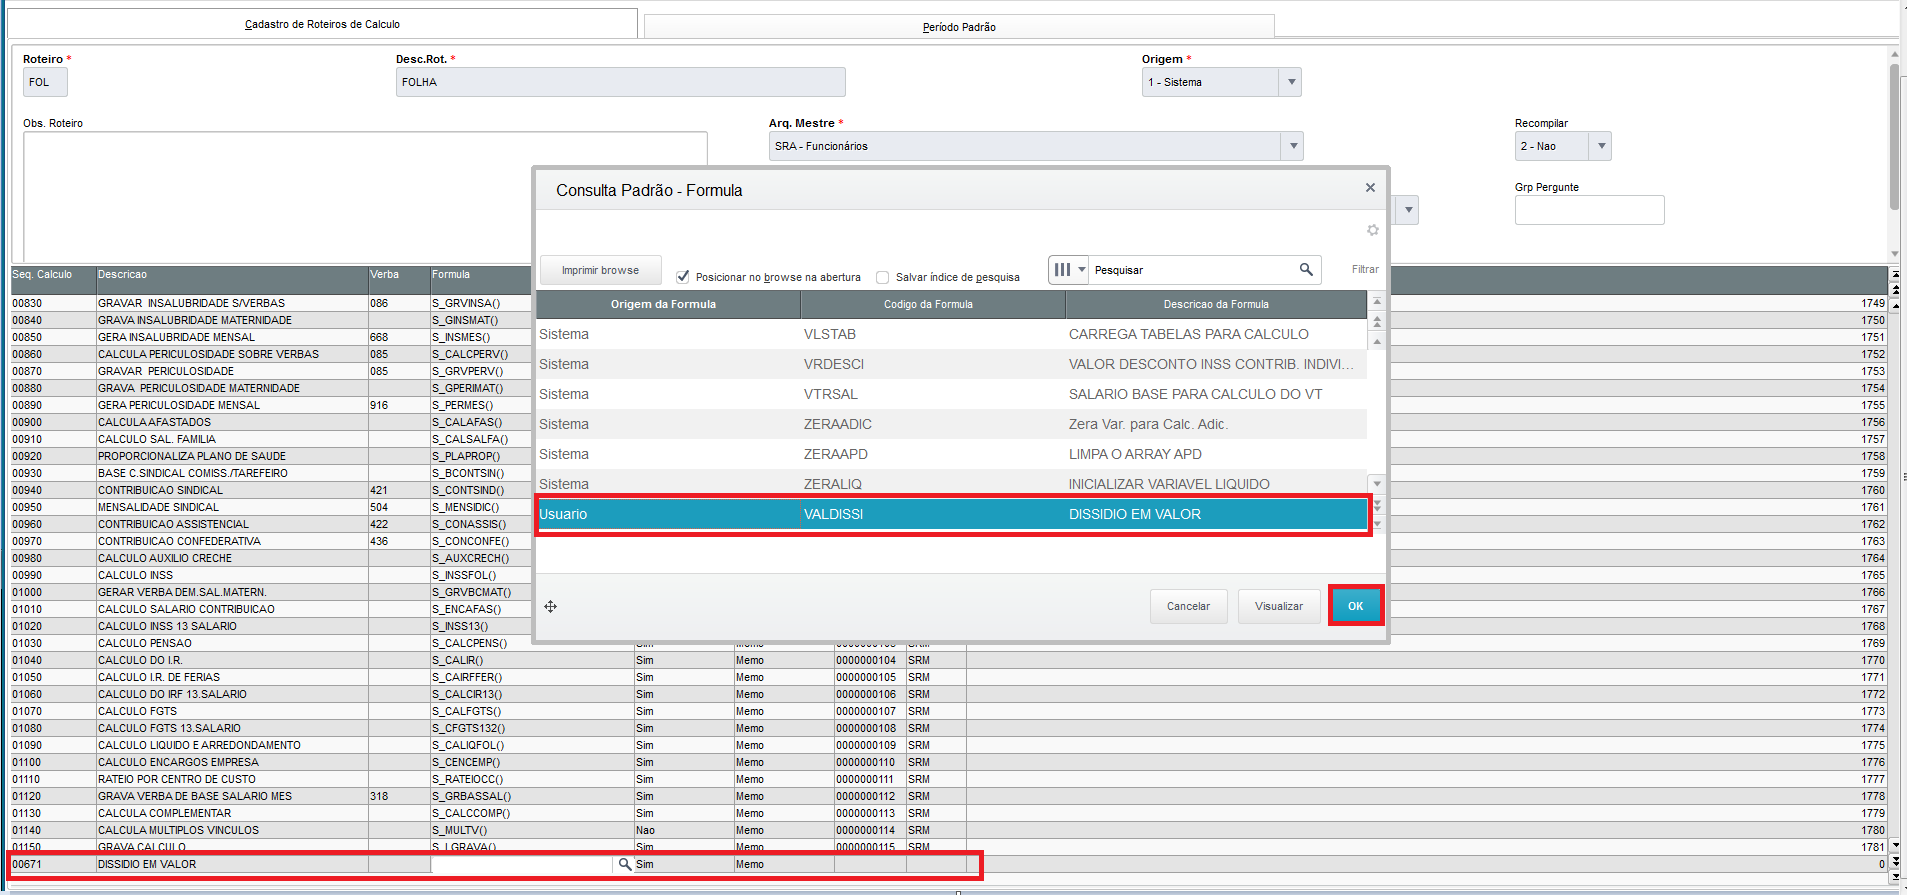Click the Visualizar button
Image resolution: width=1907 pixels, height=895 pixels.
(1278, 606)
